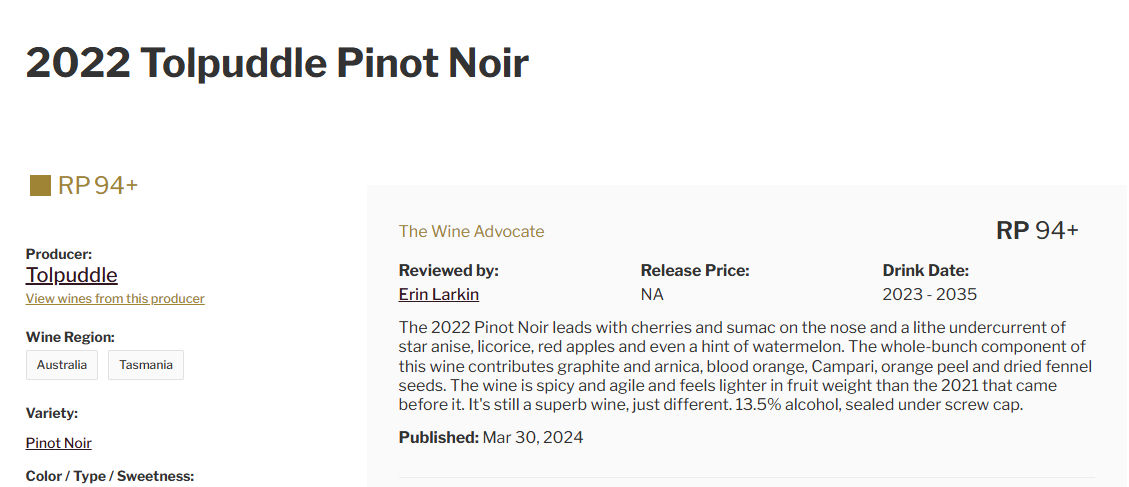Click the bold RP 94+ score in review card

point(1037,230)
